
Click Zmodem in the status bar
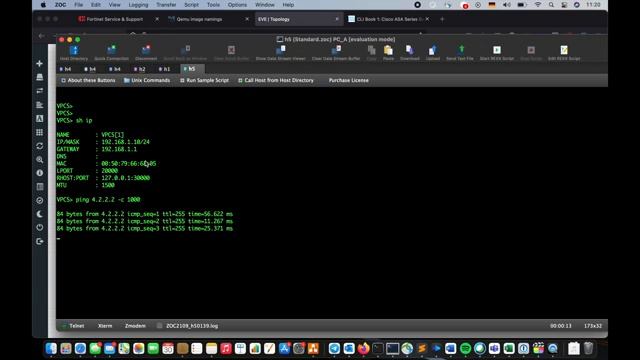pyautogui.click(x=135, y=326)
